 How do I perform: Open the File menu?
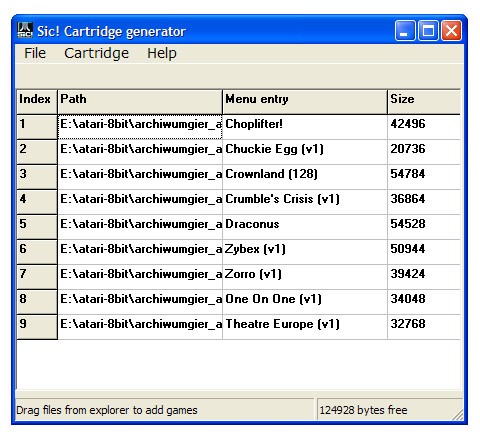click(35, 53)
